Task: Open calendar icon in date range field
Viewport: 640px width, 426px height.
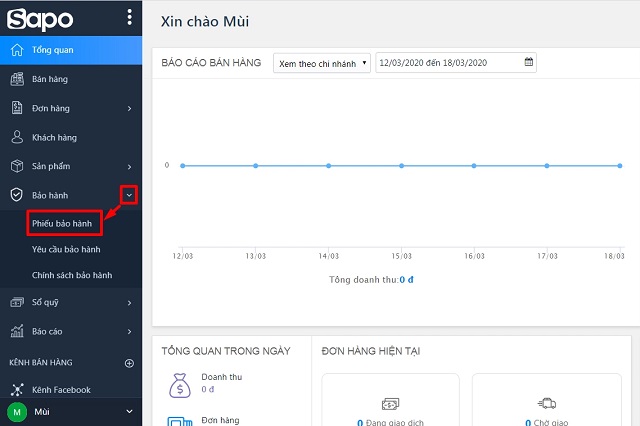Action: tap(529, 63)
